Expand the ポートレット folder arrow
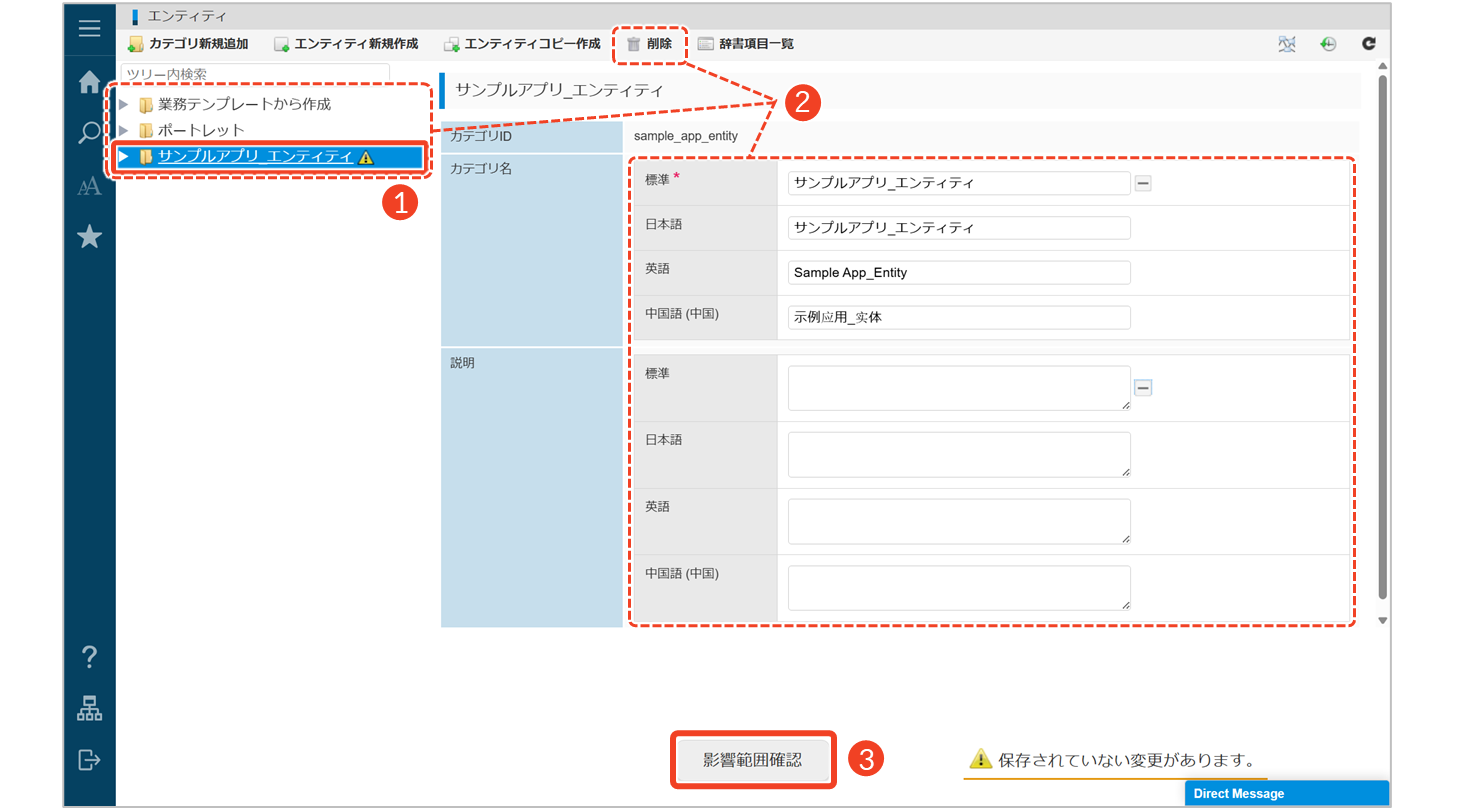The height and width of the screenshot is (809, 1459). tap(124, 130)
